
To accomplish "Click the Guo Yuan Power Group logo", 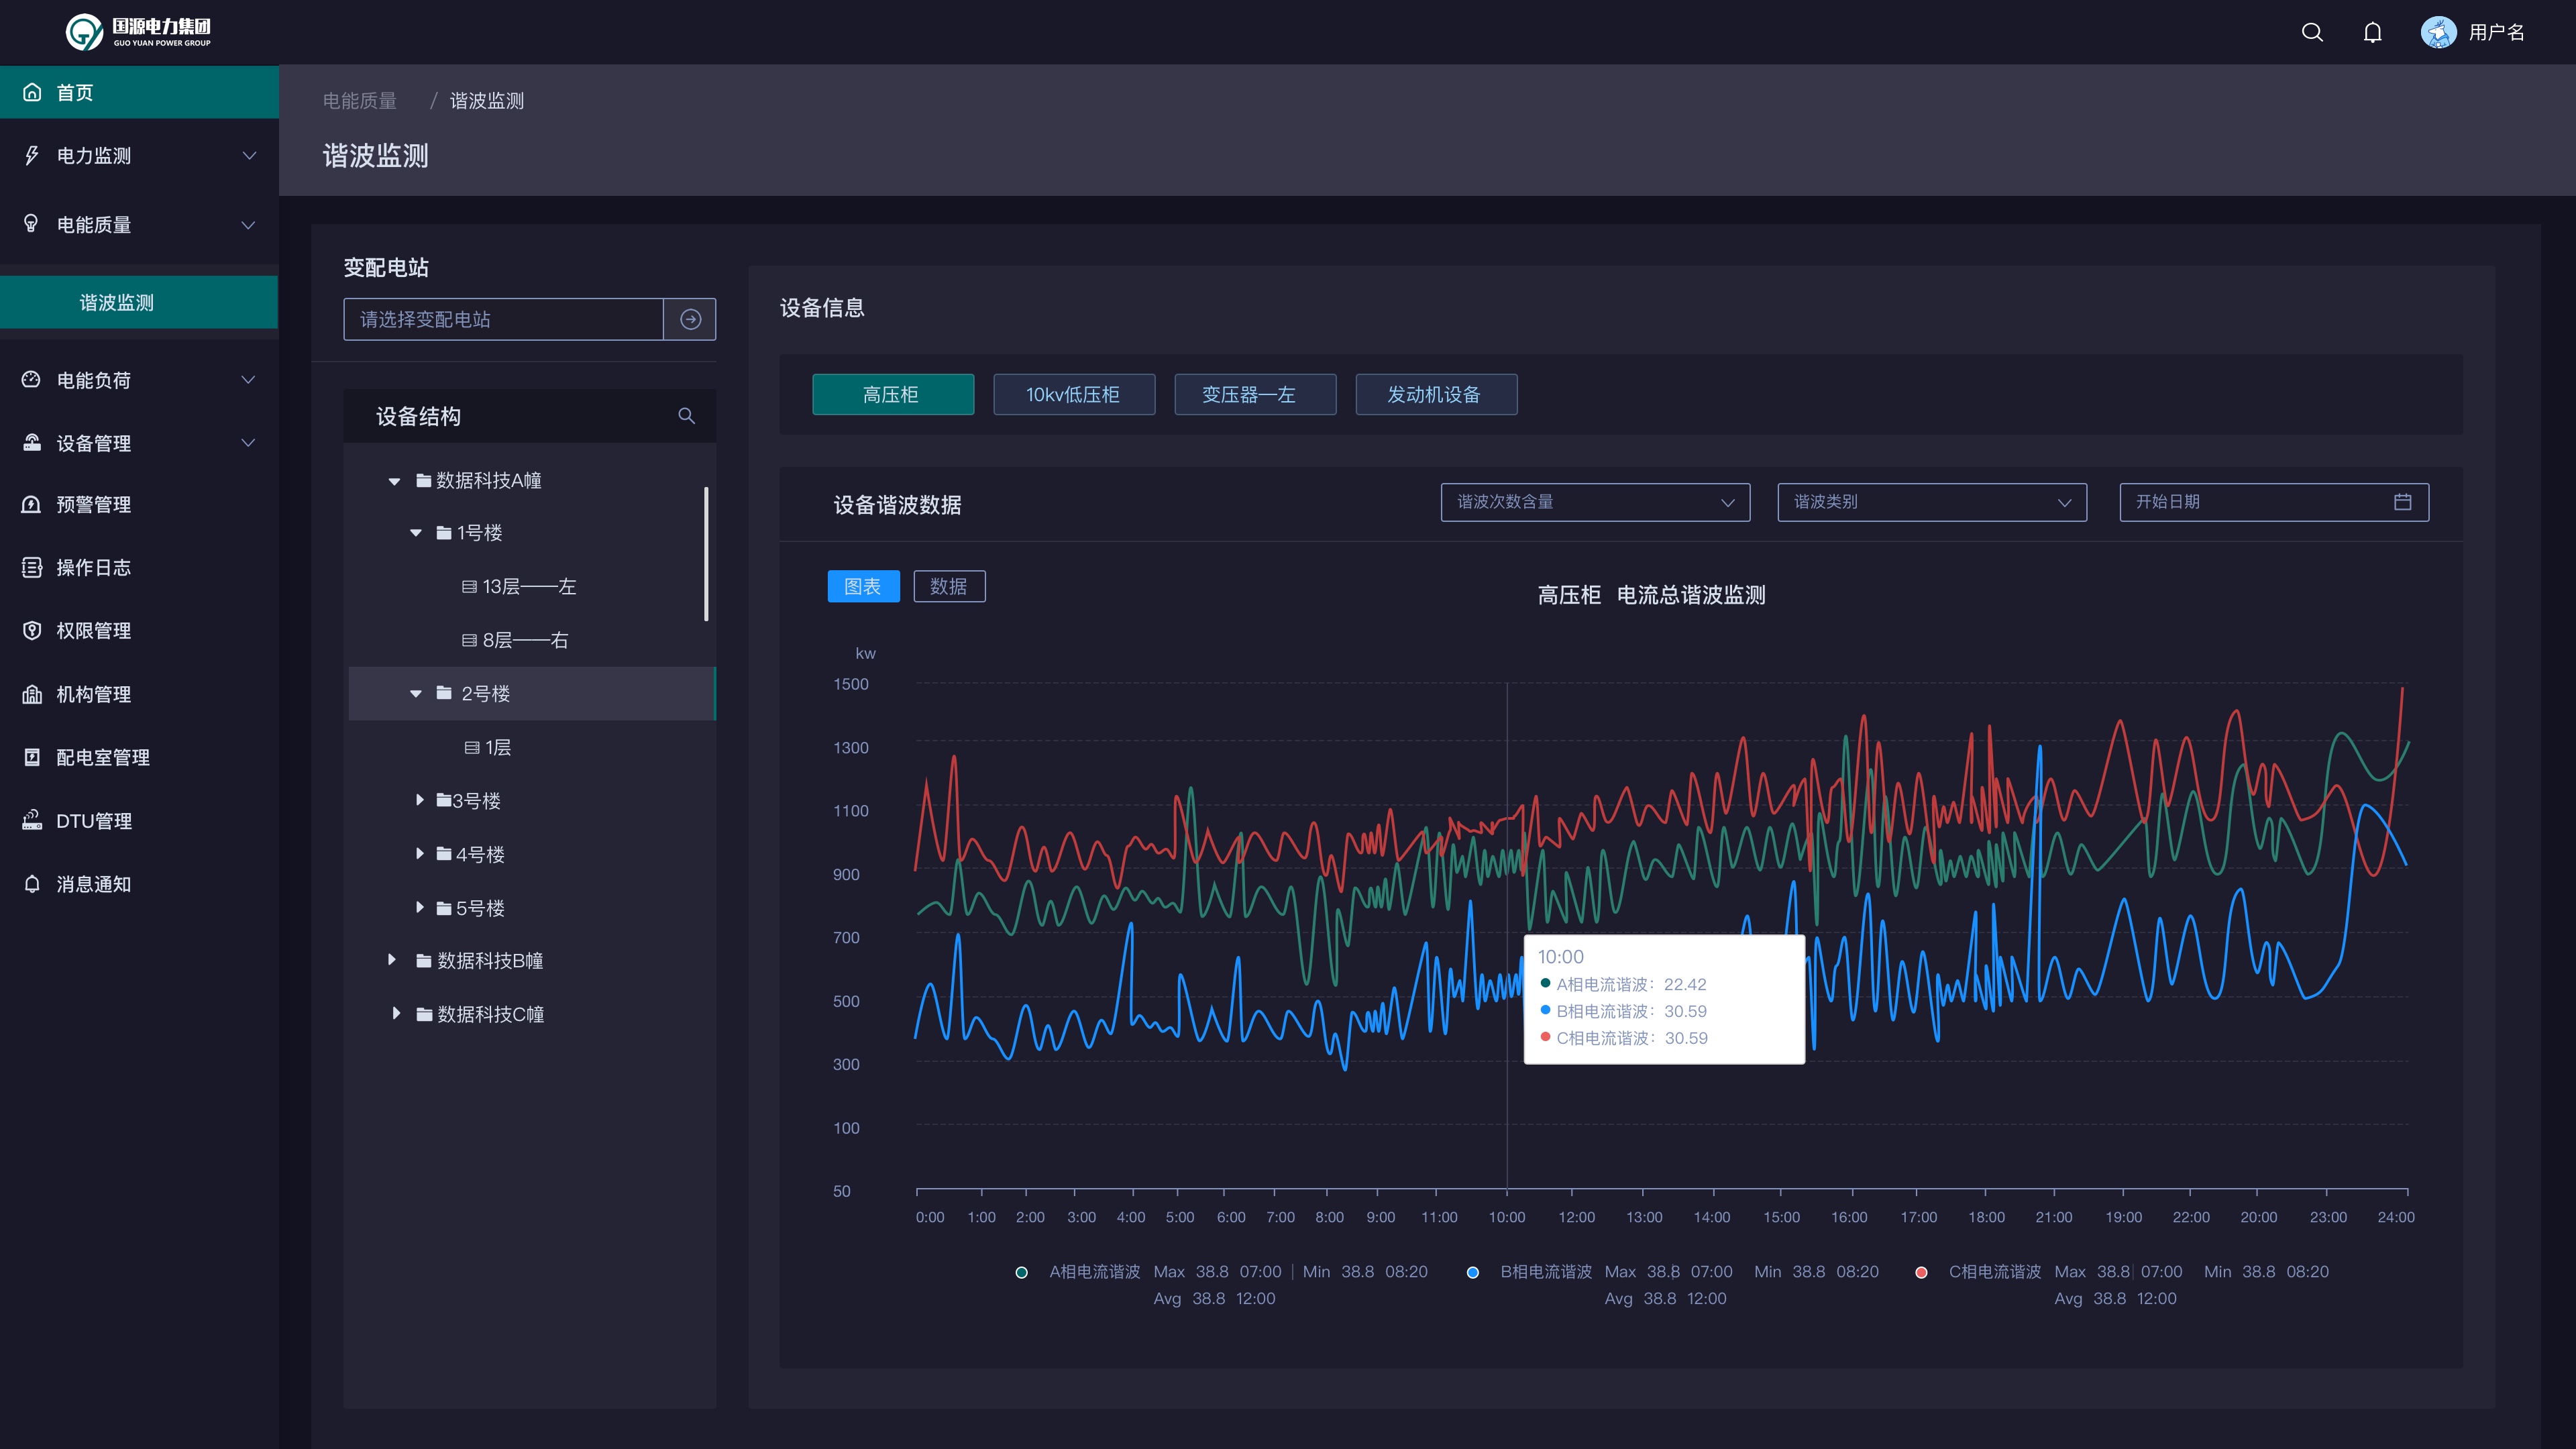I will 138,32.
